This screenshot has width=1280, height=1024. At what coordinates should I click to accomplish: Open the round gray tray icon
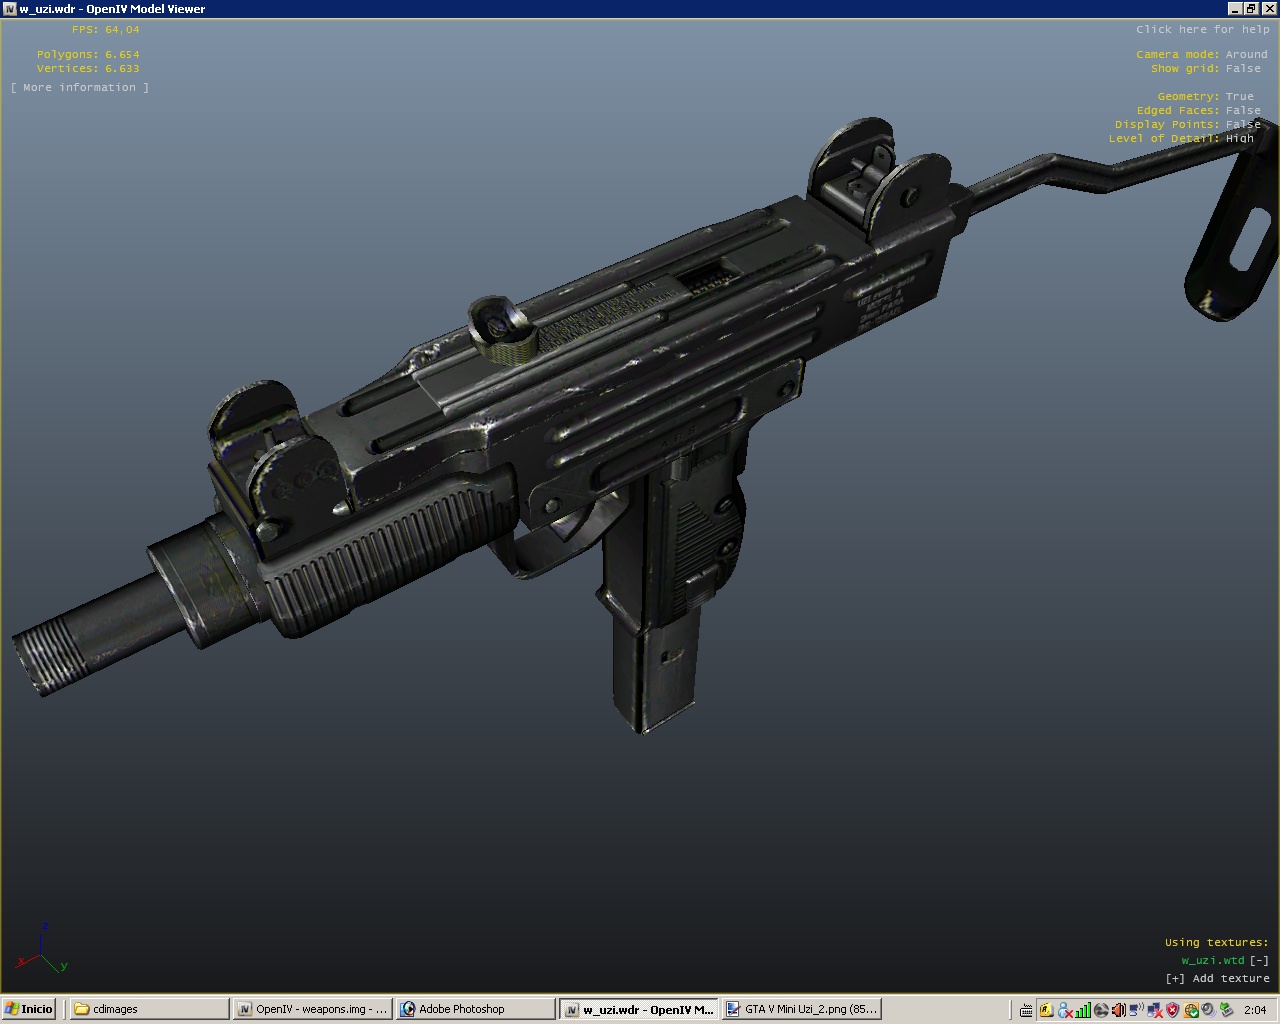(1100, 1010)
